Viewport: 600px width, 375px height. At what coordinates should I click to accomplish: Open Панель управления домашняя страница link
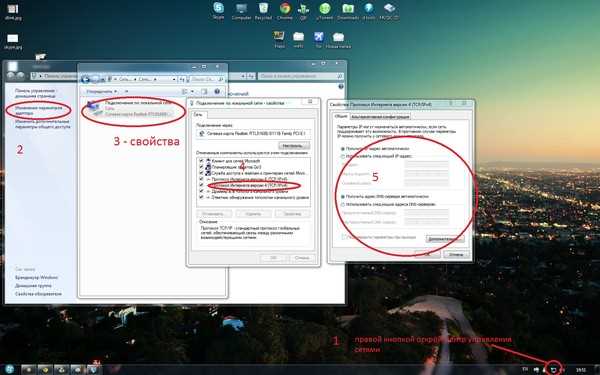[x=35, y=93]
